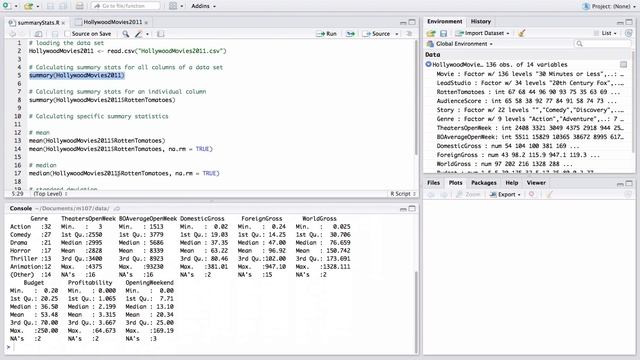640x360 pixels.
Task: Click the document outline icon in editor toolbar
Action: tap(409, 34)
